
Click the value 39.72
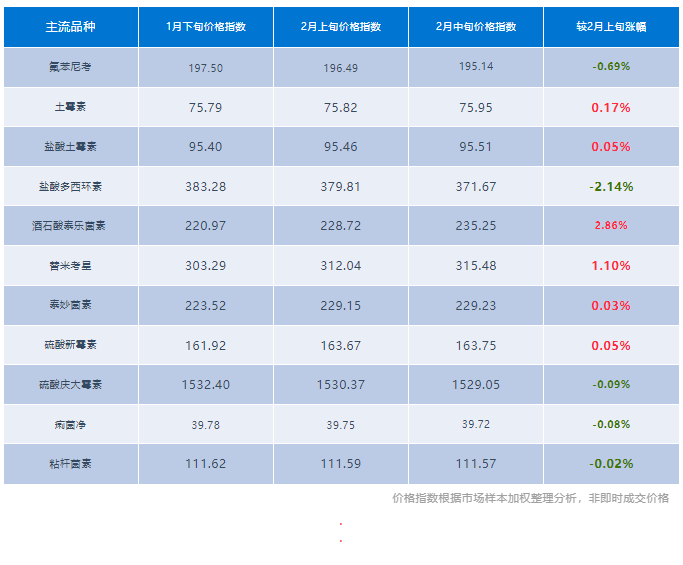point(476,424)
